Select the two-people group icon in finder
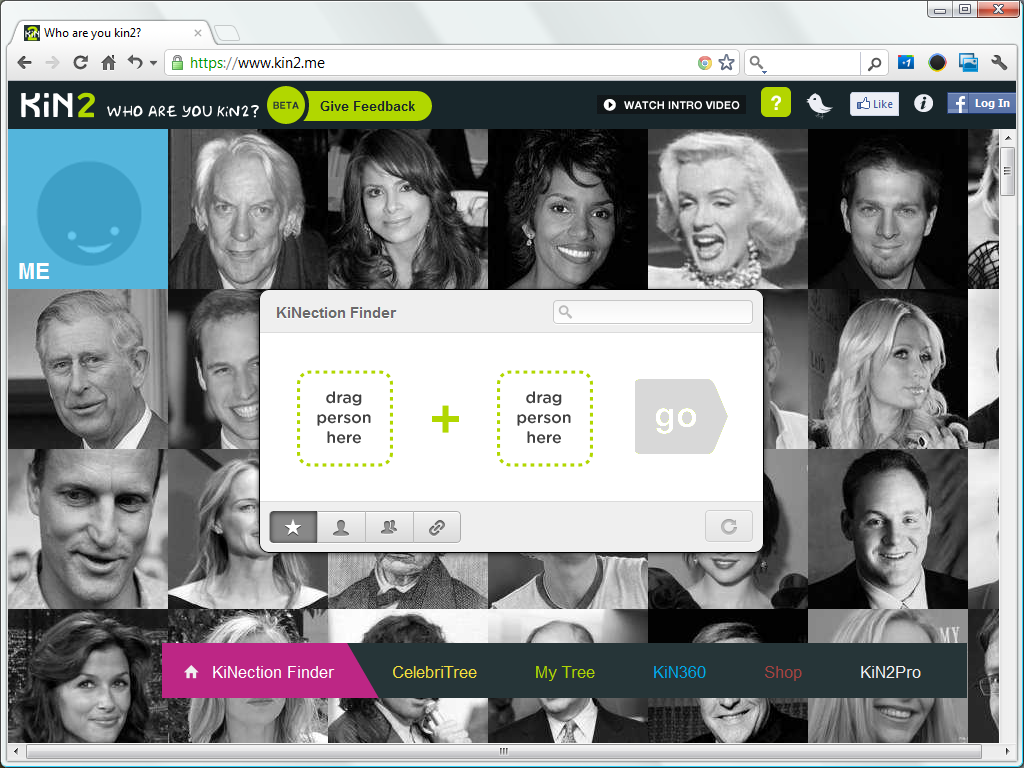Viewport: 1024px width, 768px height. pyautogui.click(x=389, y=527)
